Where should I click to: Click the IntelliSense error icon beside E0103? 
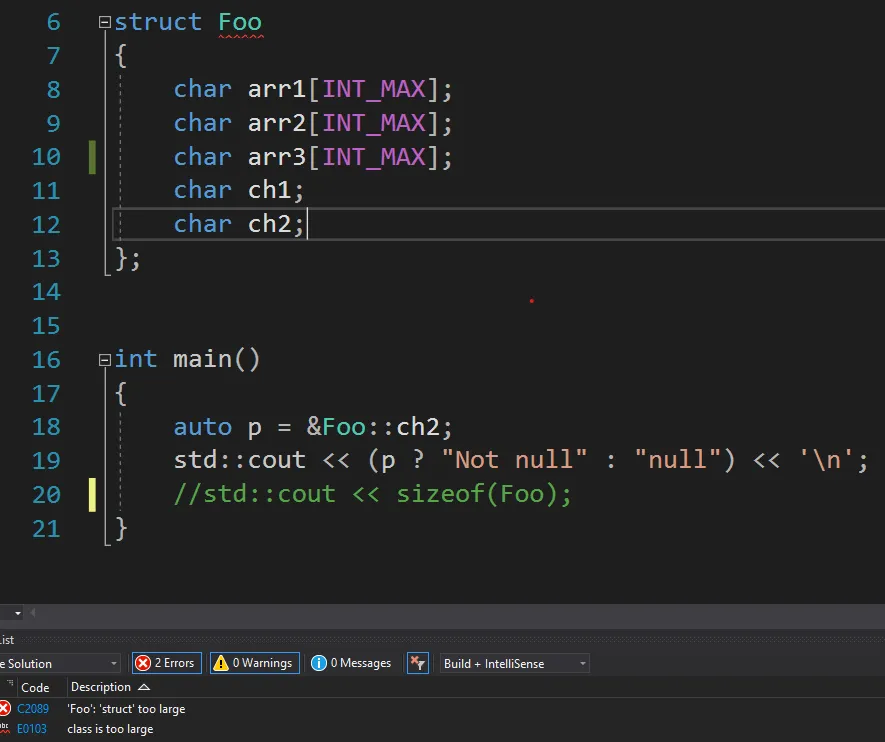5,728
